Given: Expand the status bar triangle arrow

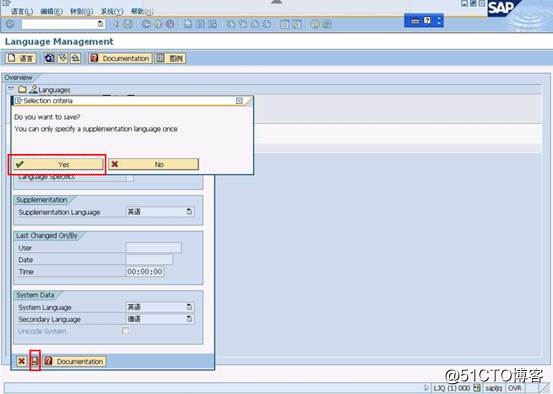Looking at the screenshot, I should [x=427, y=388].
